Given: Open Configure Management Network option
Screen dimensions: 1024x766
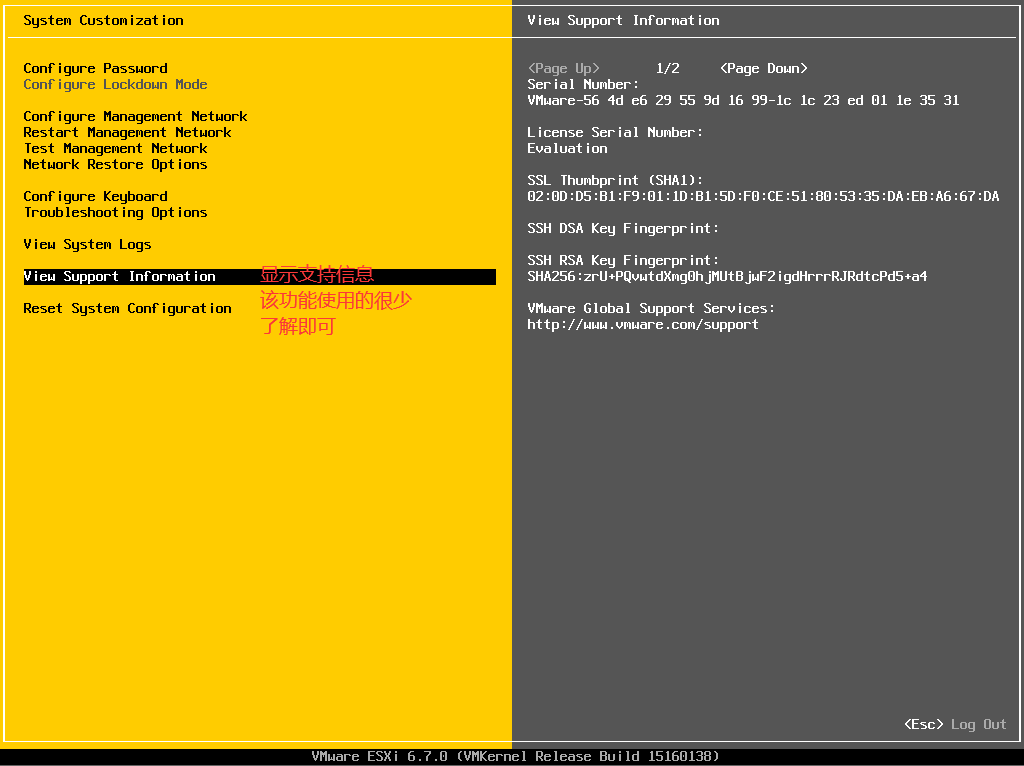Looking at the screenshot, I should (135, 117).
